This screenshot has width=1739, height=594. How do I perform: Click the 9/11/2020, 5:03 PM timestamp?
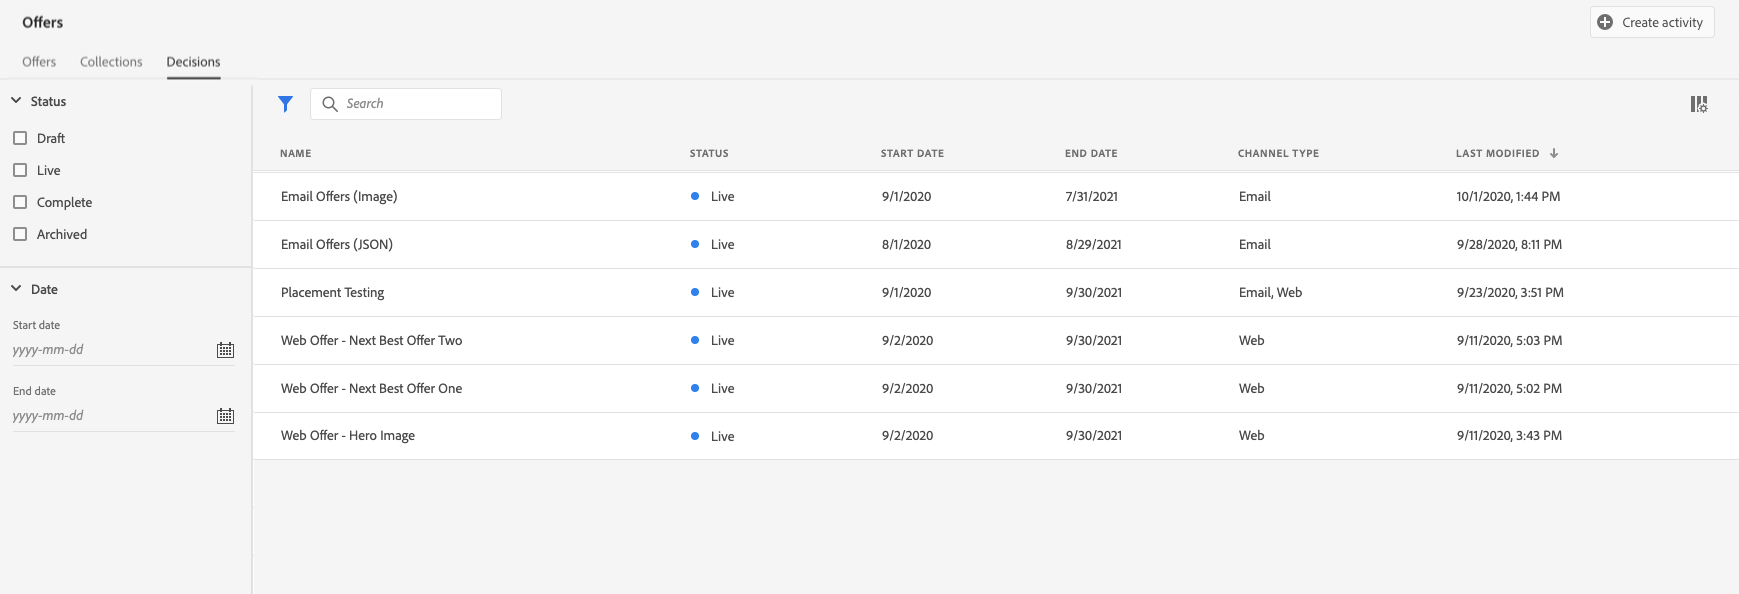click(x=1509, y=340)
